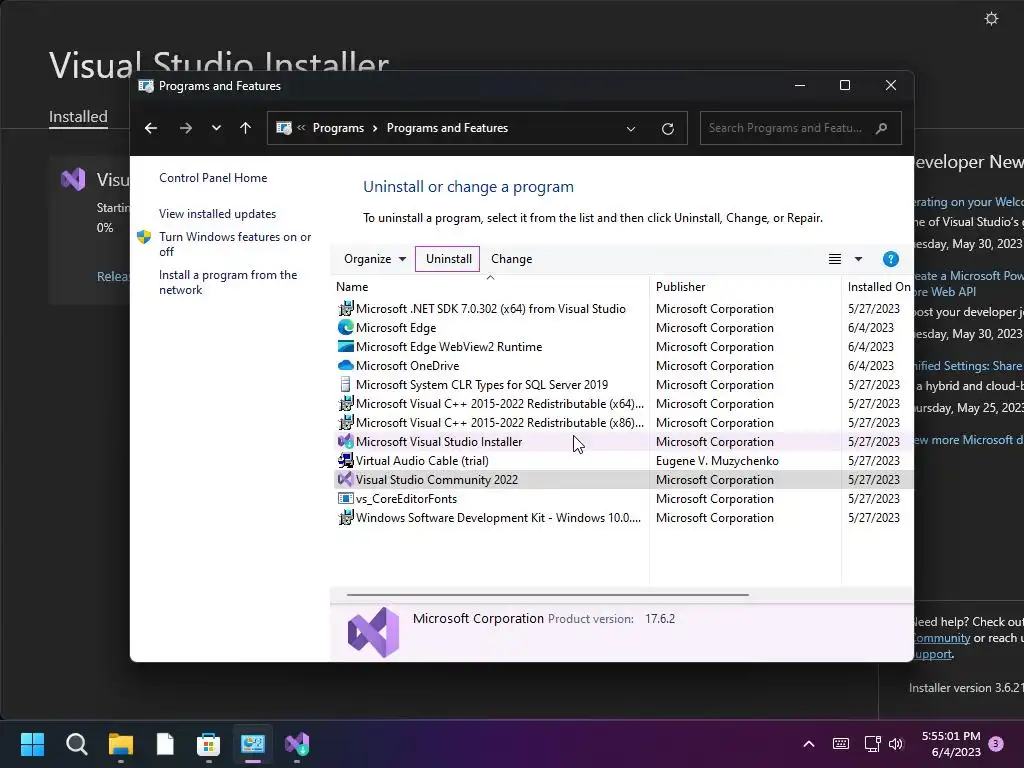1024x768 pixels.
Task: Click the Back arrow in Programs and Features
Action: 151,128
